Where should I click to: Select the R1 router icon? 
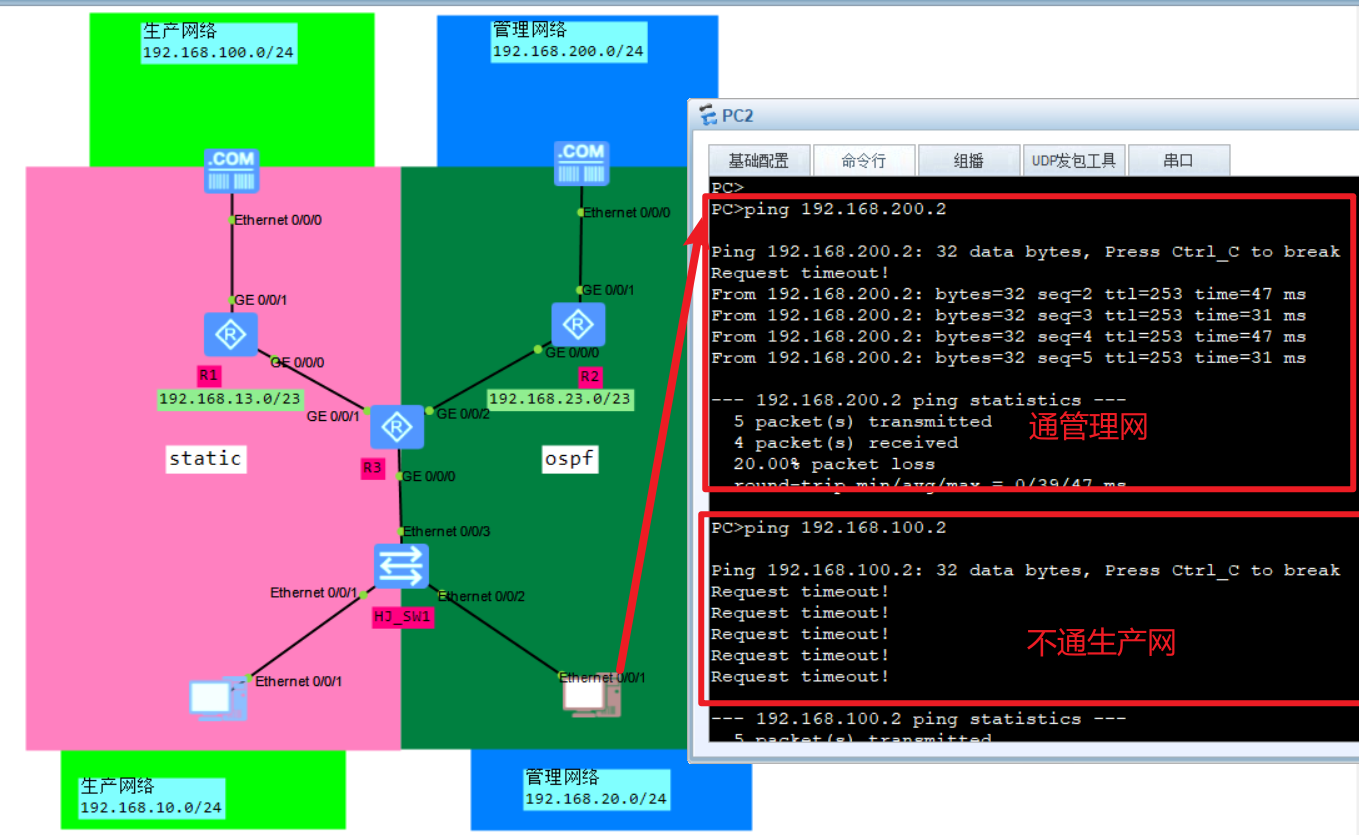coord(231,334)
